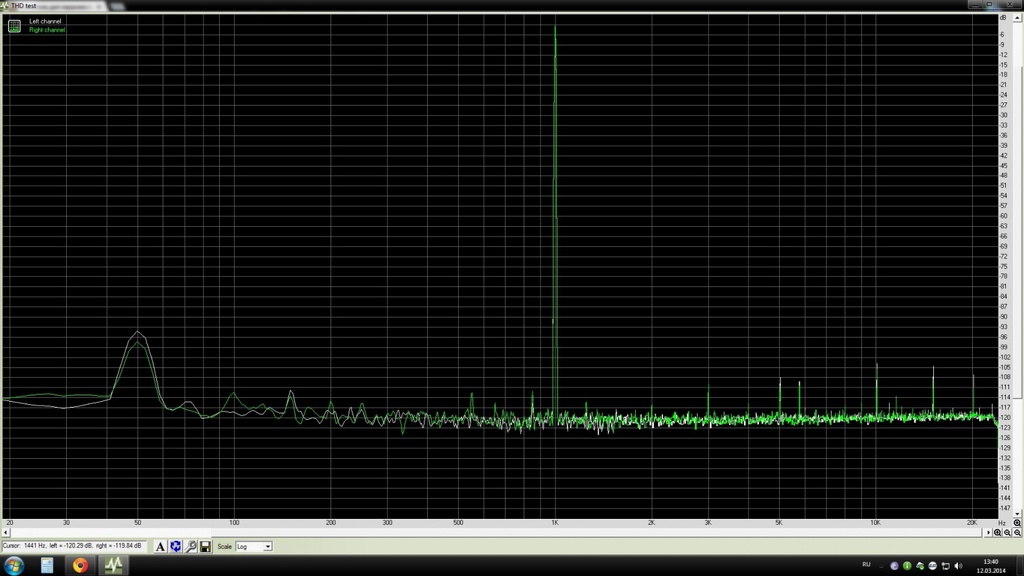The image size is (1024, 576).
Task: Click the middle magnifier in the bottom-right zoom group
Action: (1007, 533)
